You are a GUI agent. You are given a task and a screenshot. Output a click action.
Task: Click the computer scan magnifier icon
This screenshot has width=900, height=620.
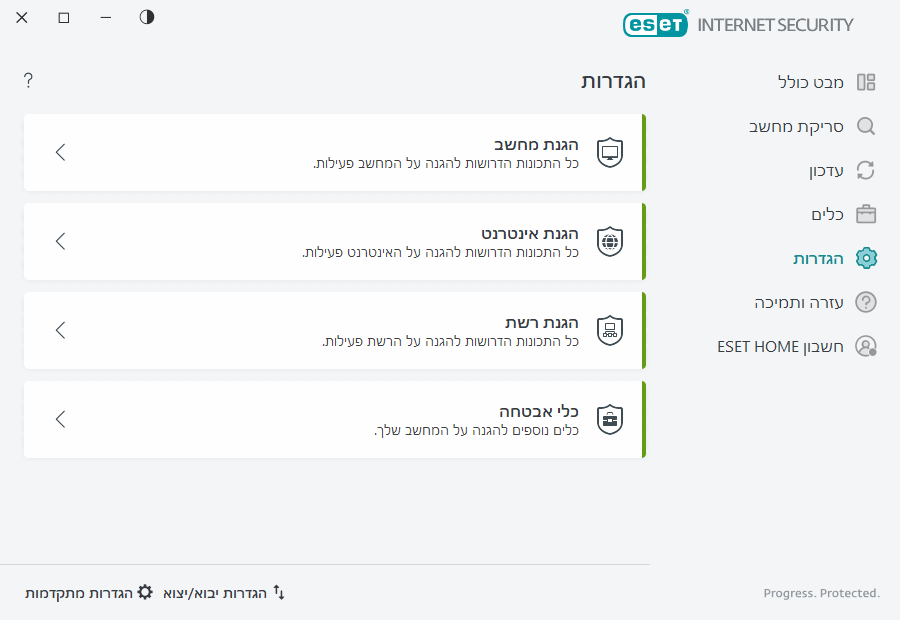[866, 127]
